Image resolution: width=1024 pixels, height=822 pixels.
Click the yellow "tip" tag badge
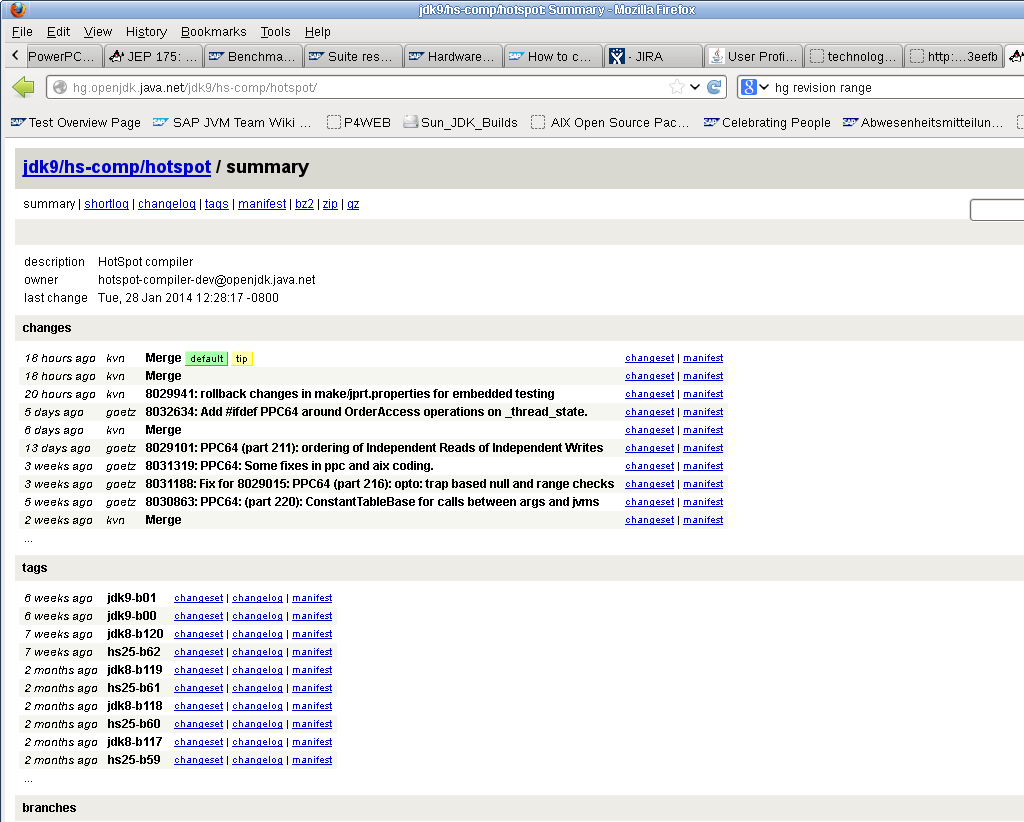tap(242, 358)
